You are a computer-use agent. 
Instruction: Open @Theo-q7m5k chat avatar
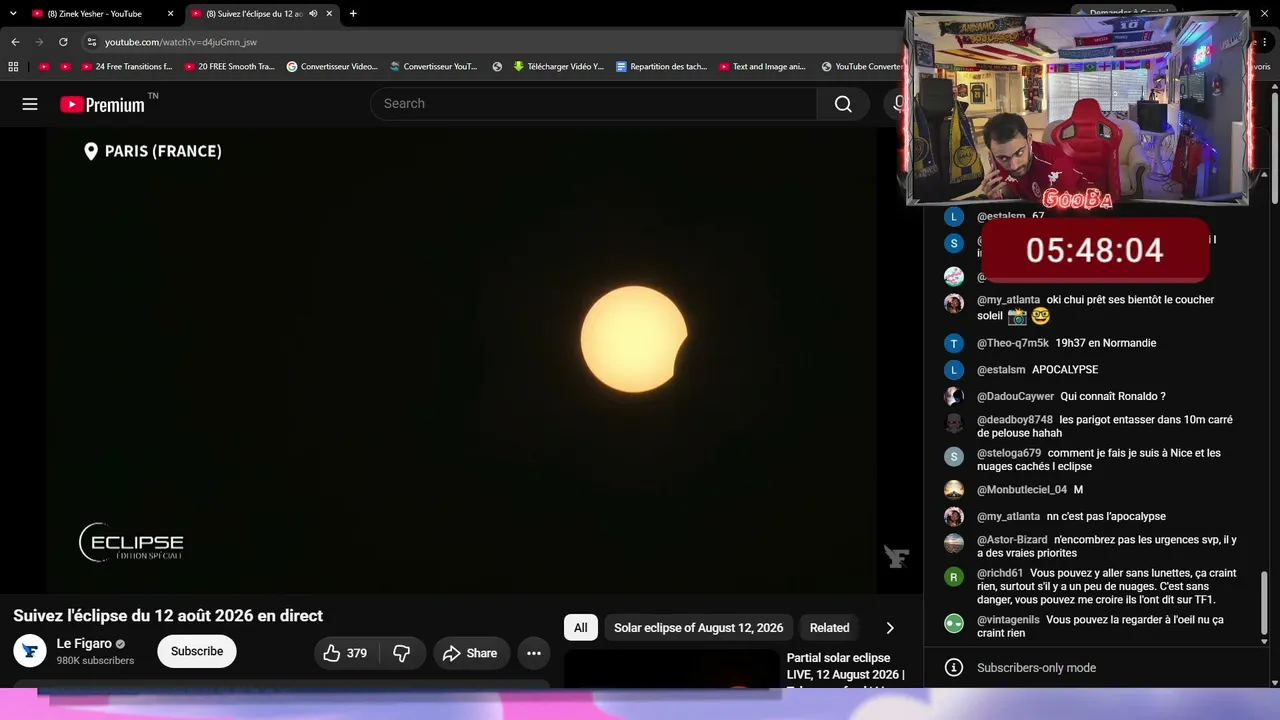tap(954, 343)
